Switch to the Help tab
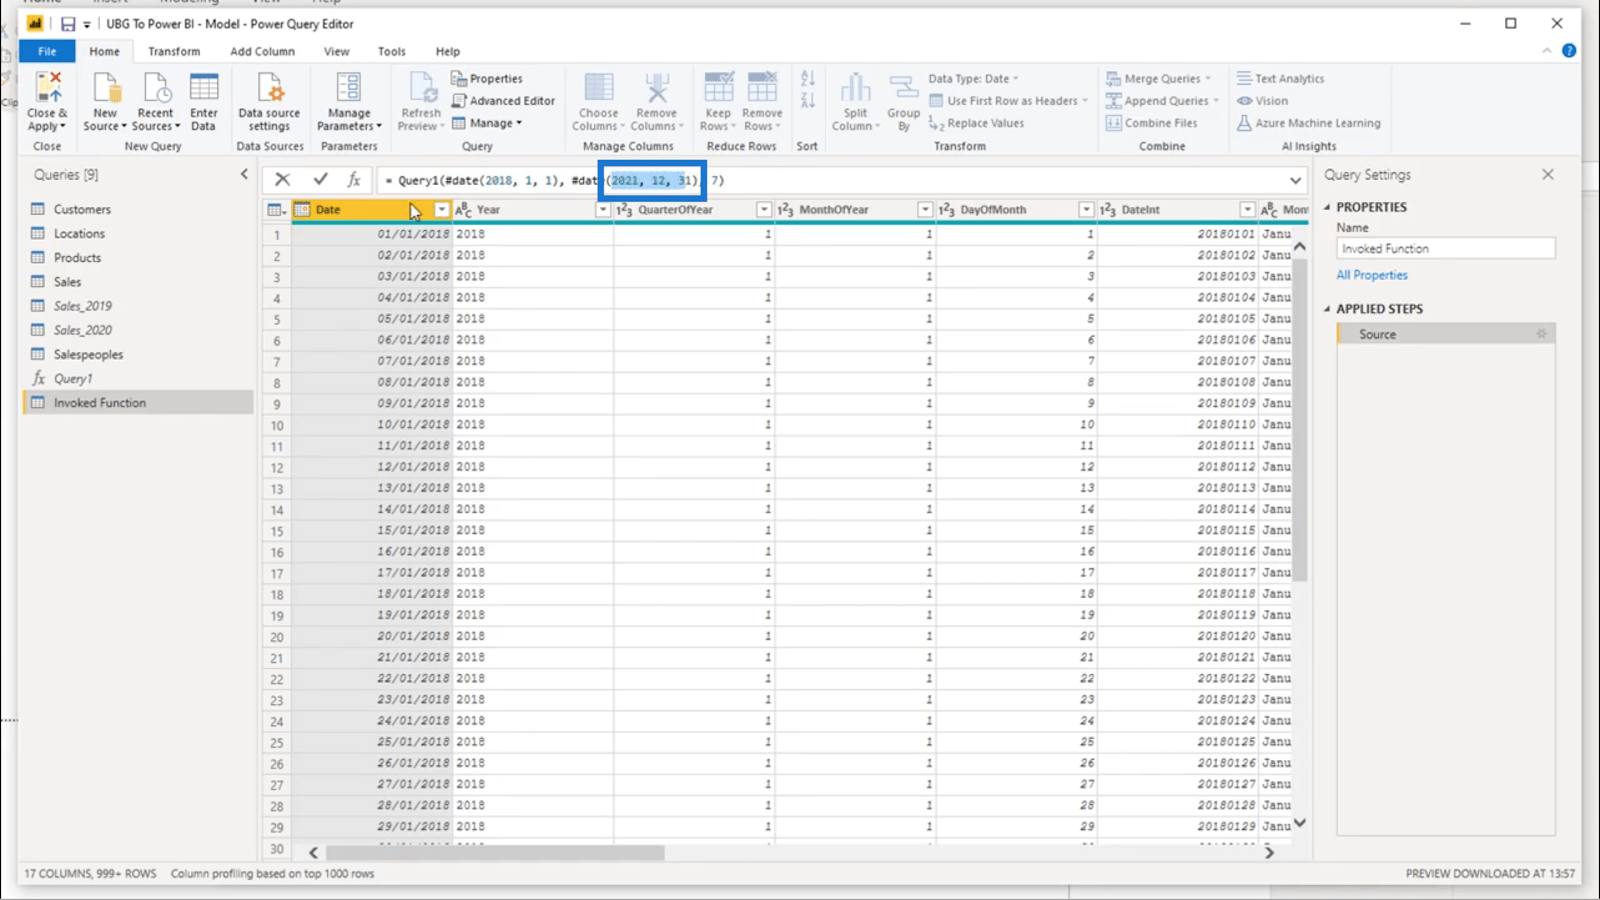The width and height of the screenshot is (1600, 900). click(447, 51)
